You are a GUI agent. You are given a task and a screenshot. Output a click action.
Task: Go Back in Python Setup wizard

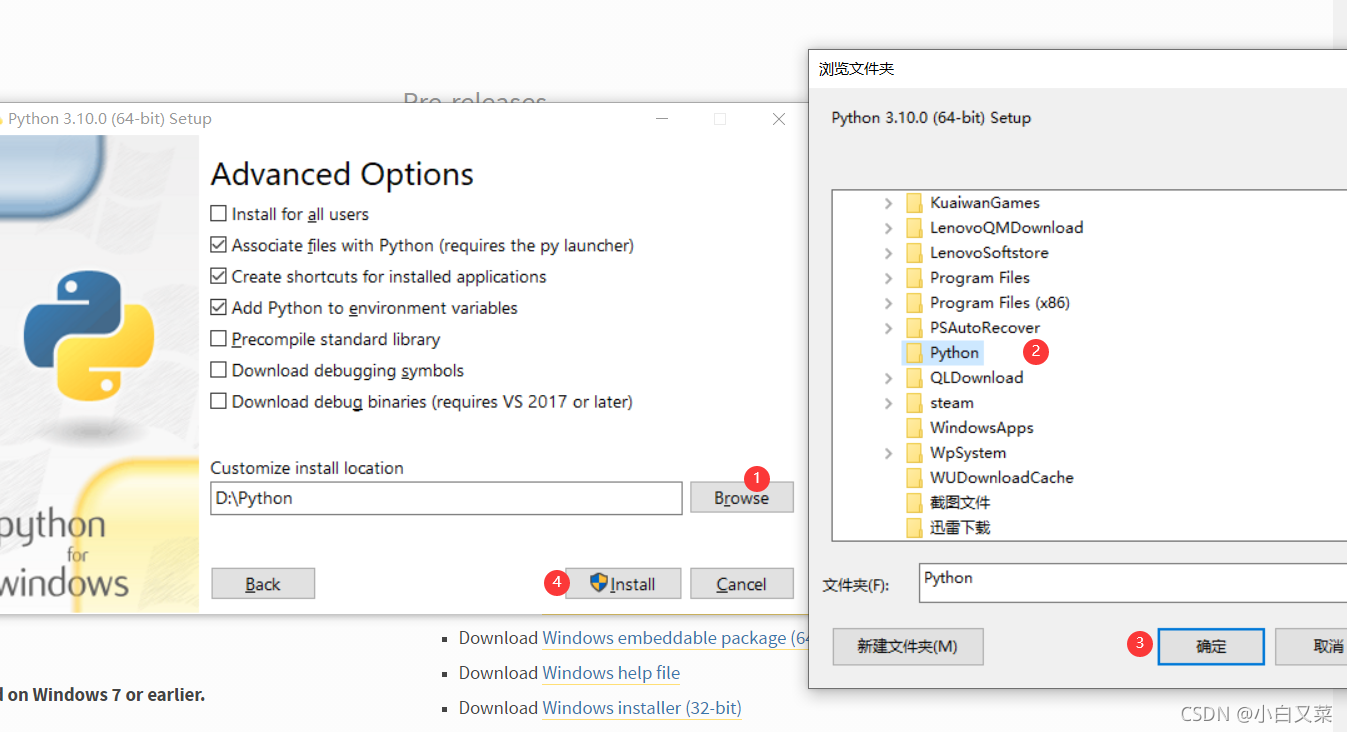tap(263, 584)
